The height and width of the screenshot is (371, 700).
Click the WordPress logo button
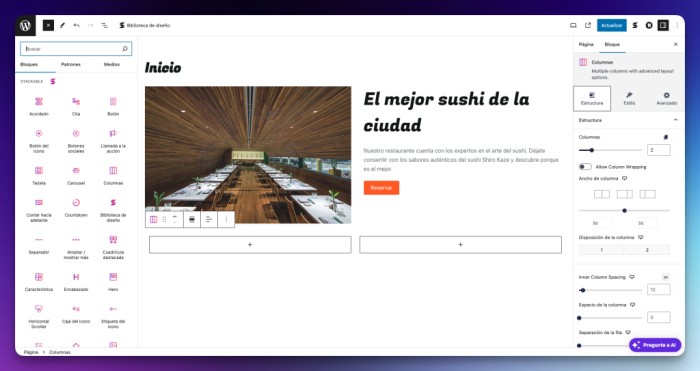click(25, 25)
